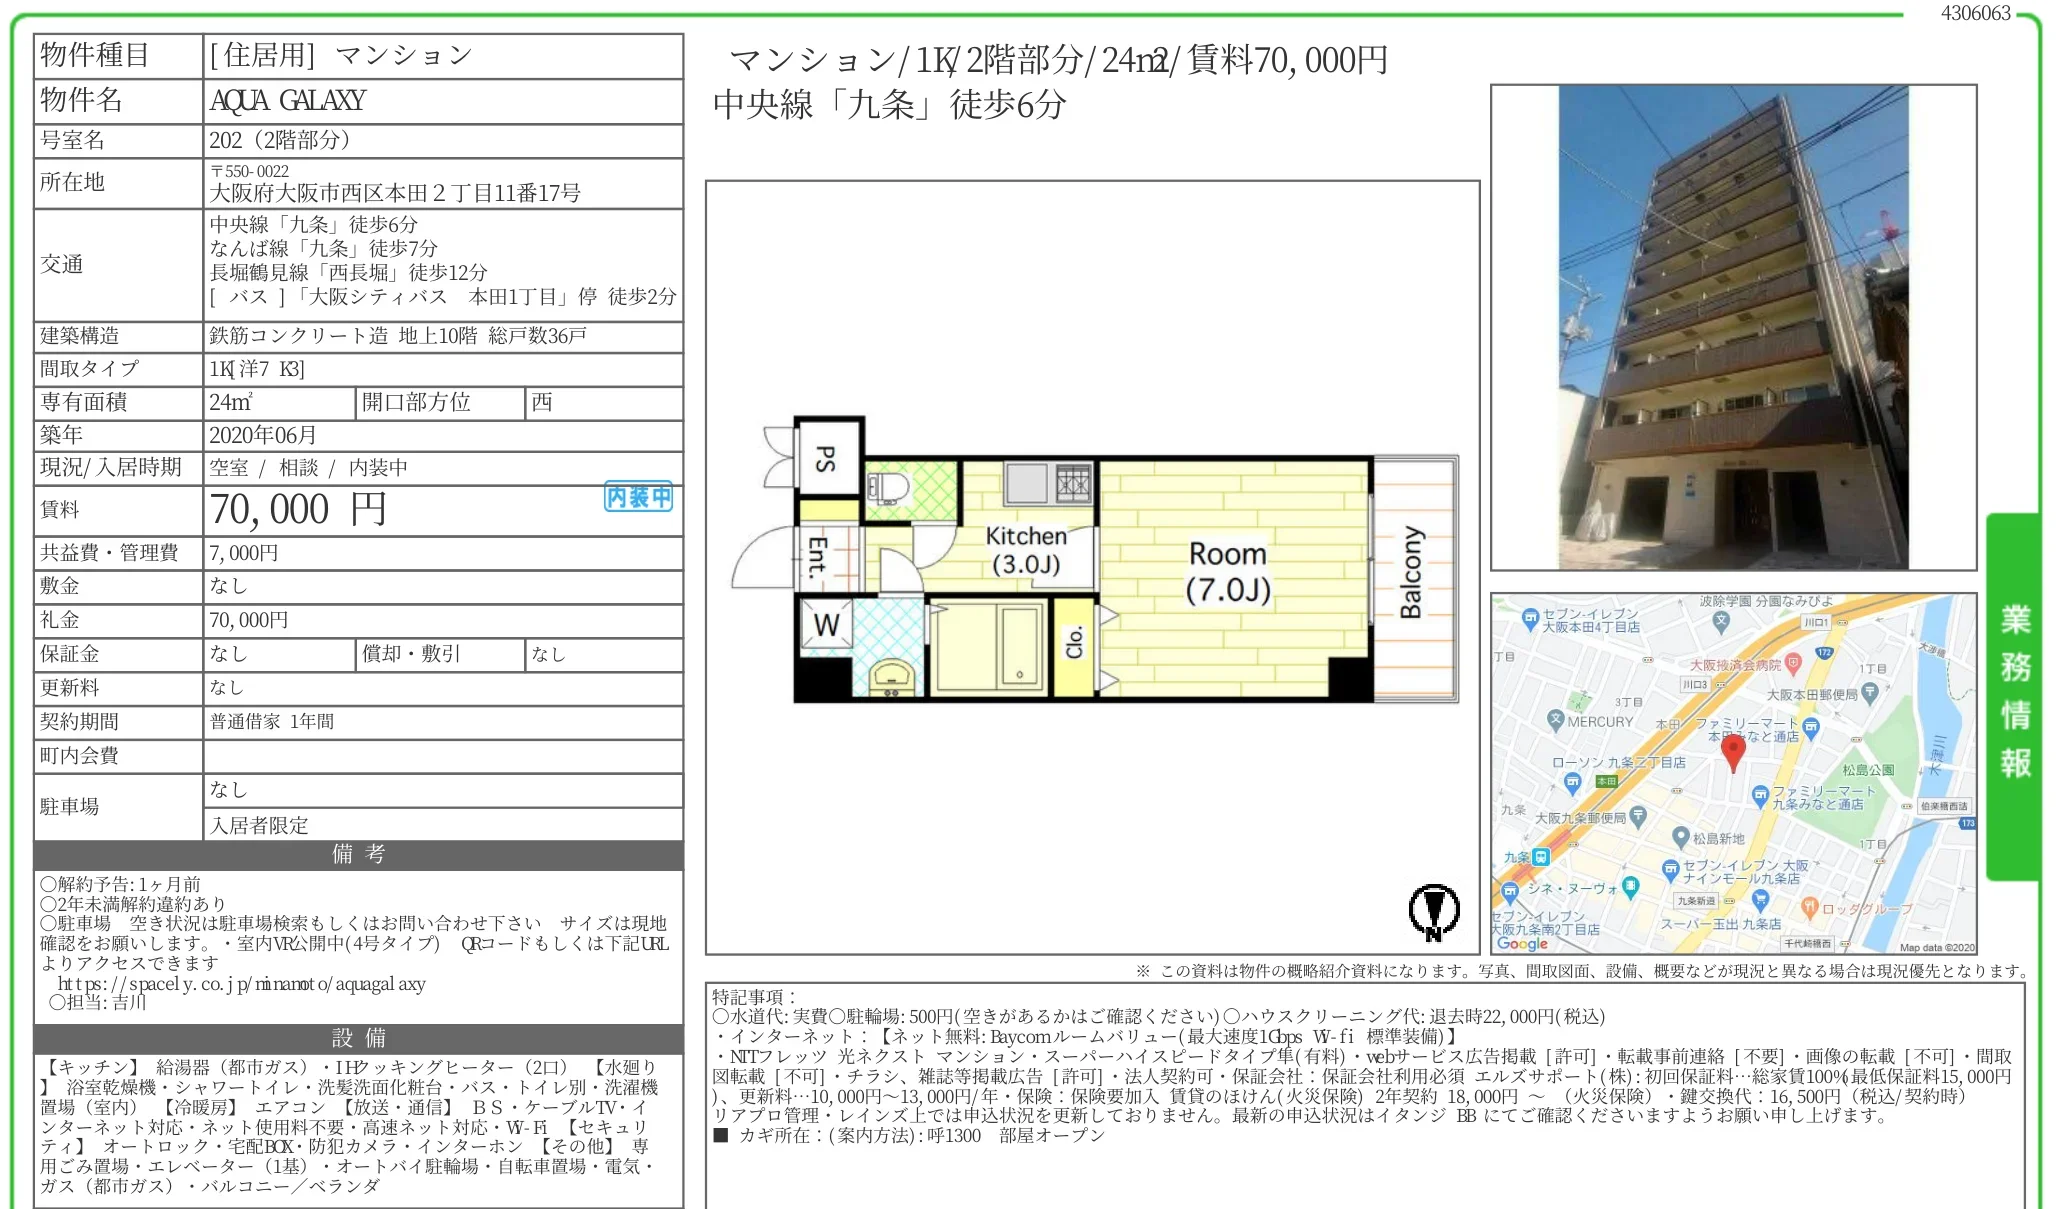Click the 九条 train station icon on map

[1541, 857]
